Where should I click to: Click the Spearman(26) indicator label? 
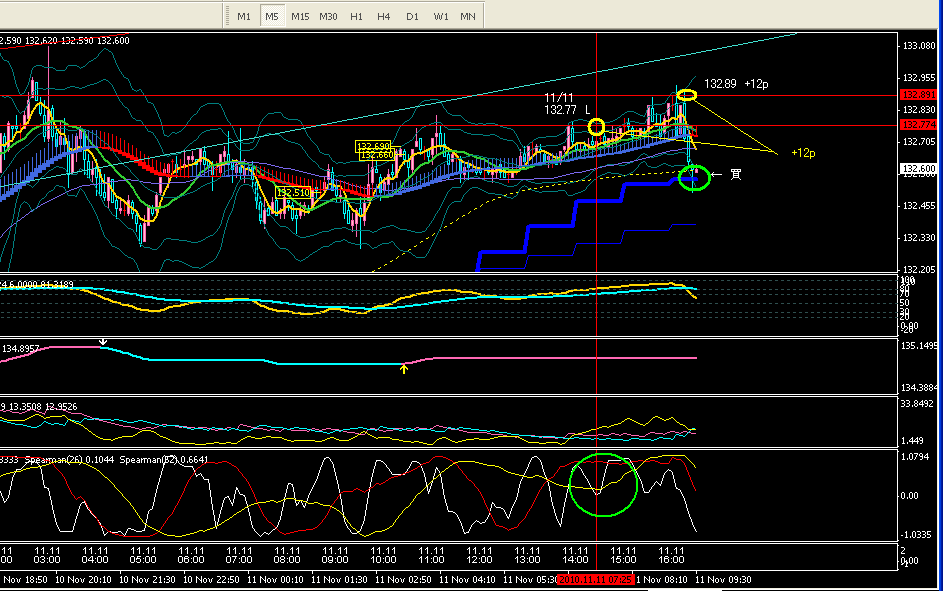[69, 460]
